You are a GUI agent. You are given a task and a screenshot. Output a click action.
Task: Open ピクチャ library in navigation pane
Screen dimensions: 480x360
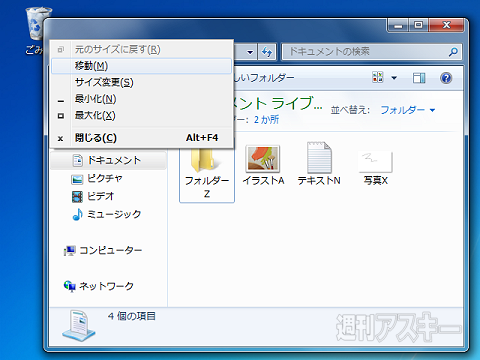[x=97, y=178]
